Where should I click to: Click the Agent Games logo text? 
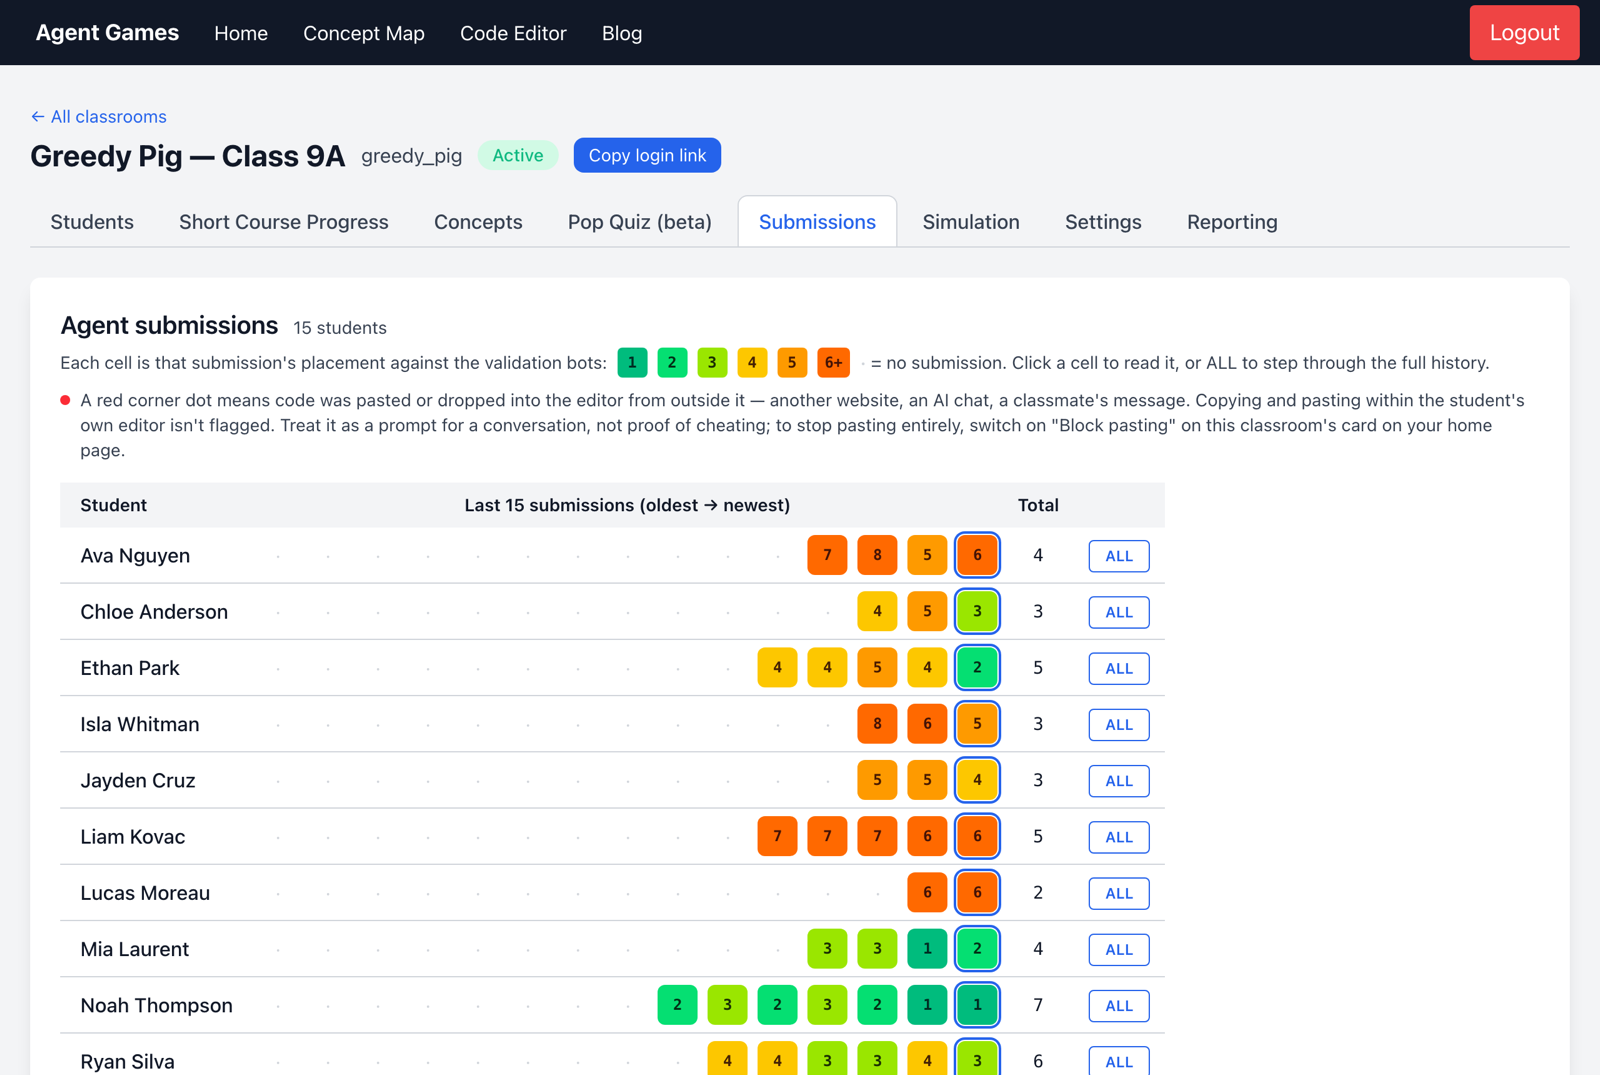point(107,33)
